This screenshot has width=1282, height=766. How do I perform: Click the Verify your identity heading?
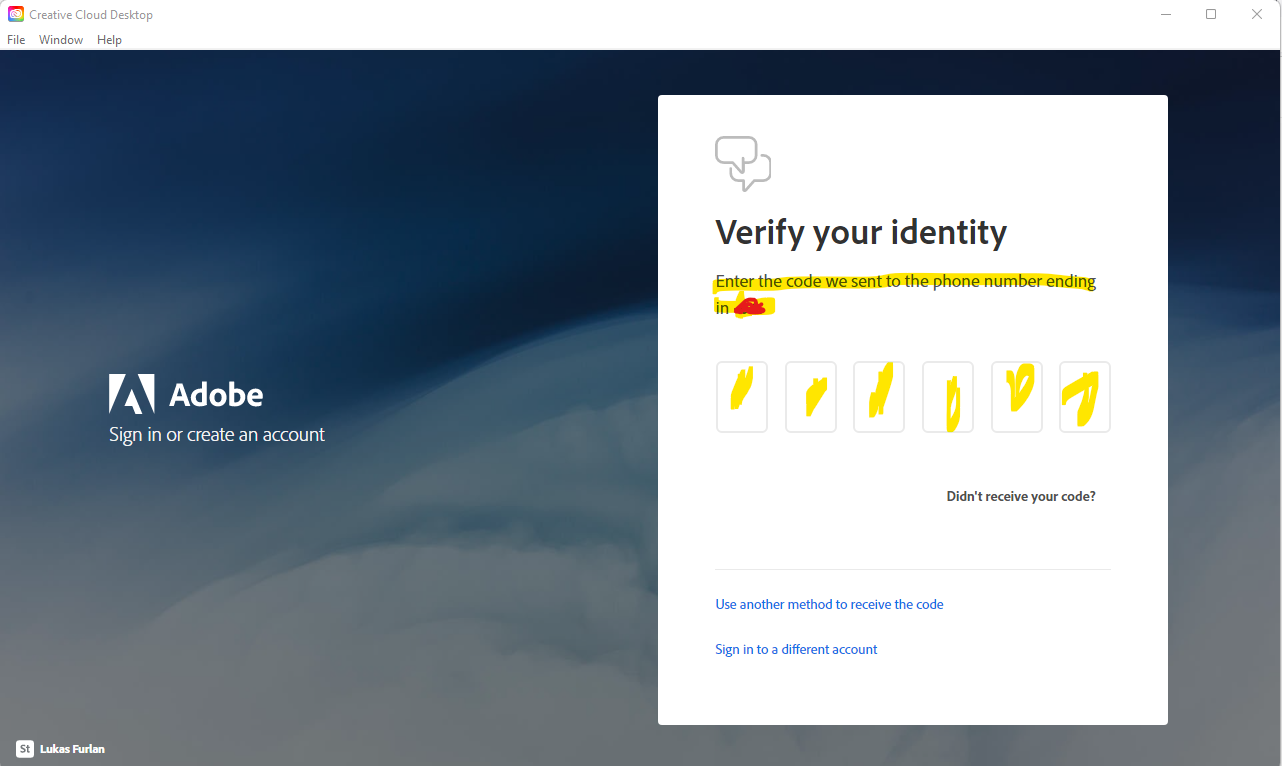click(861, 232)
